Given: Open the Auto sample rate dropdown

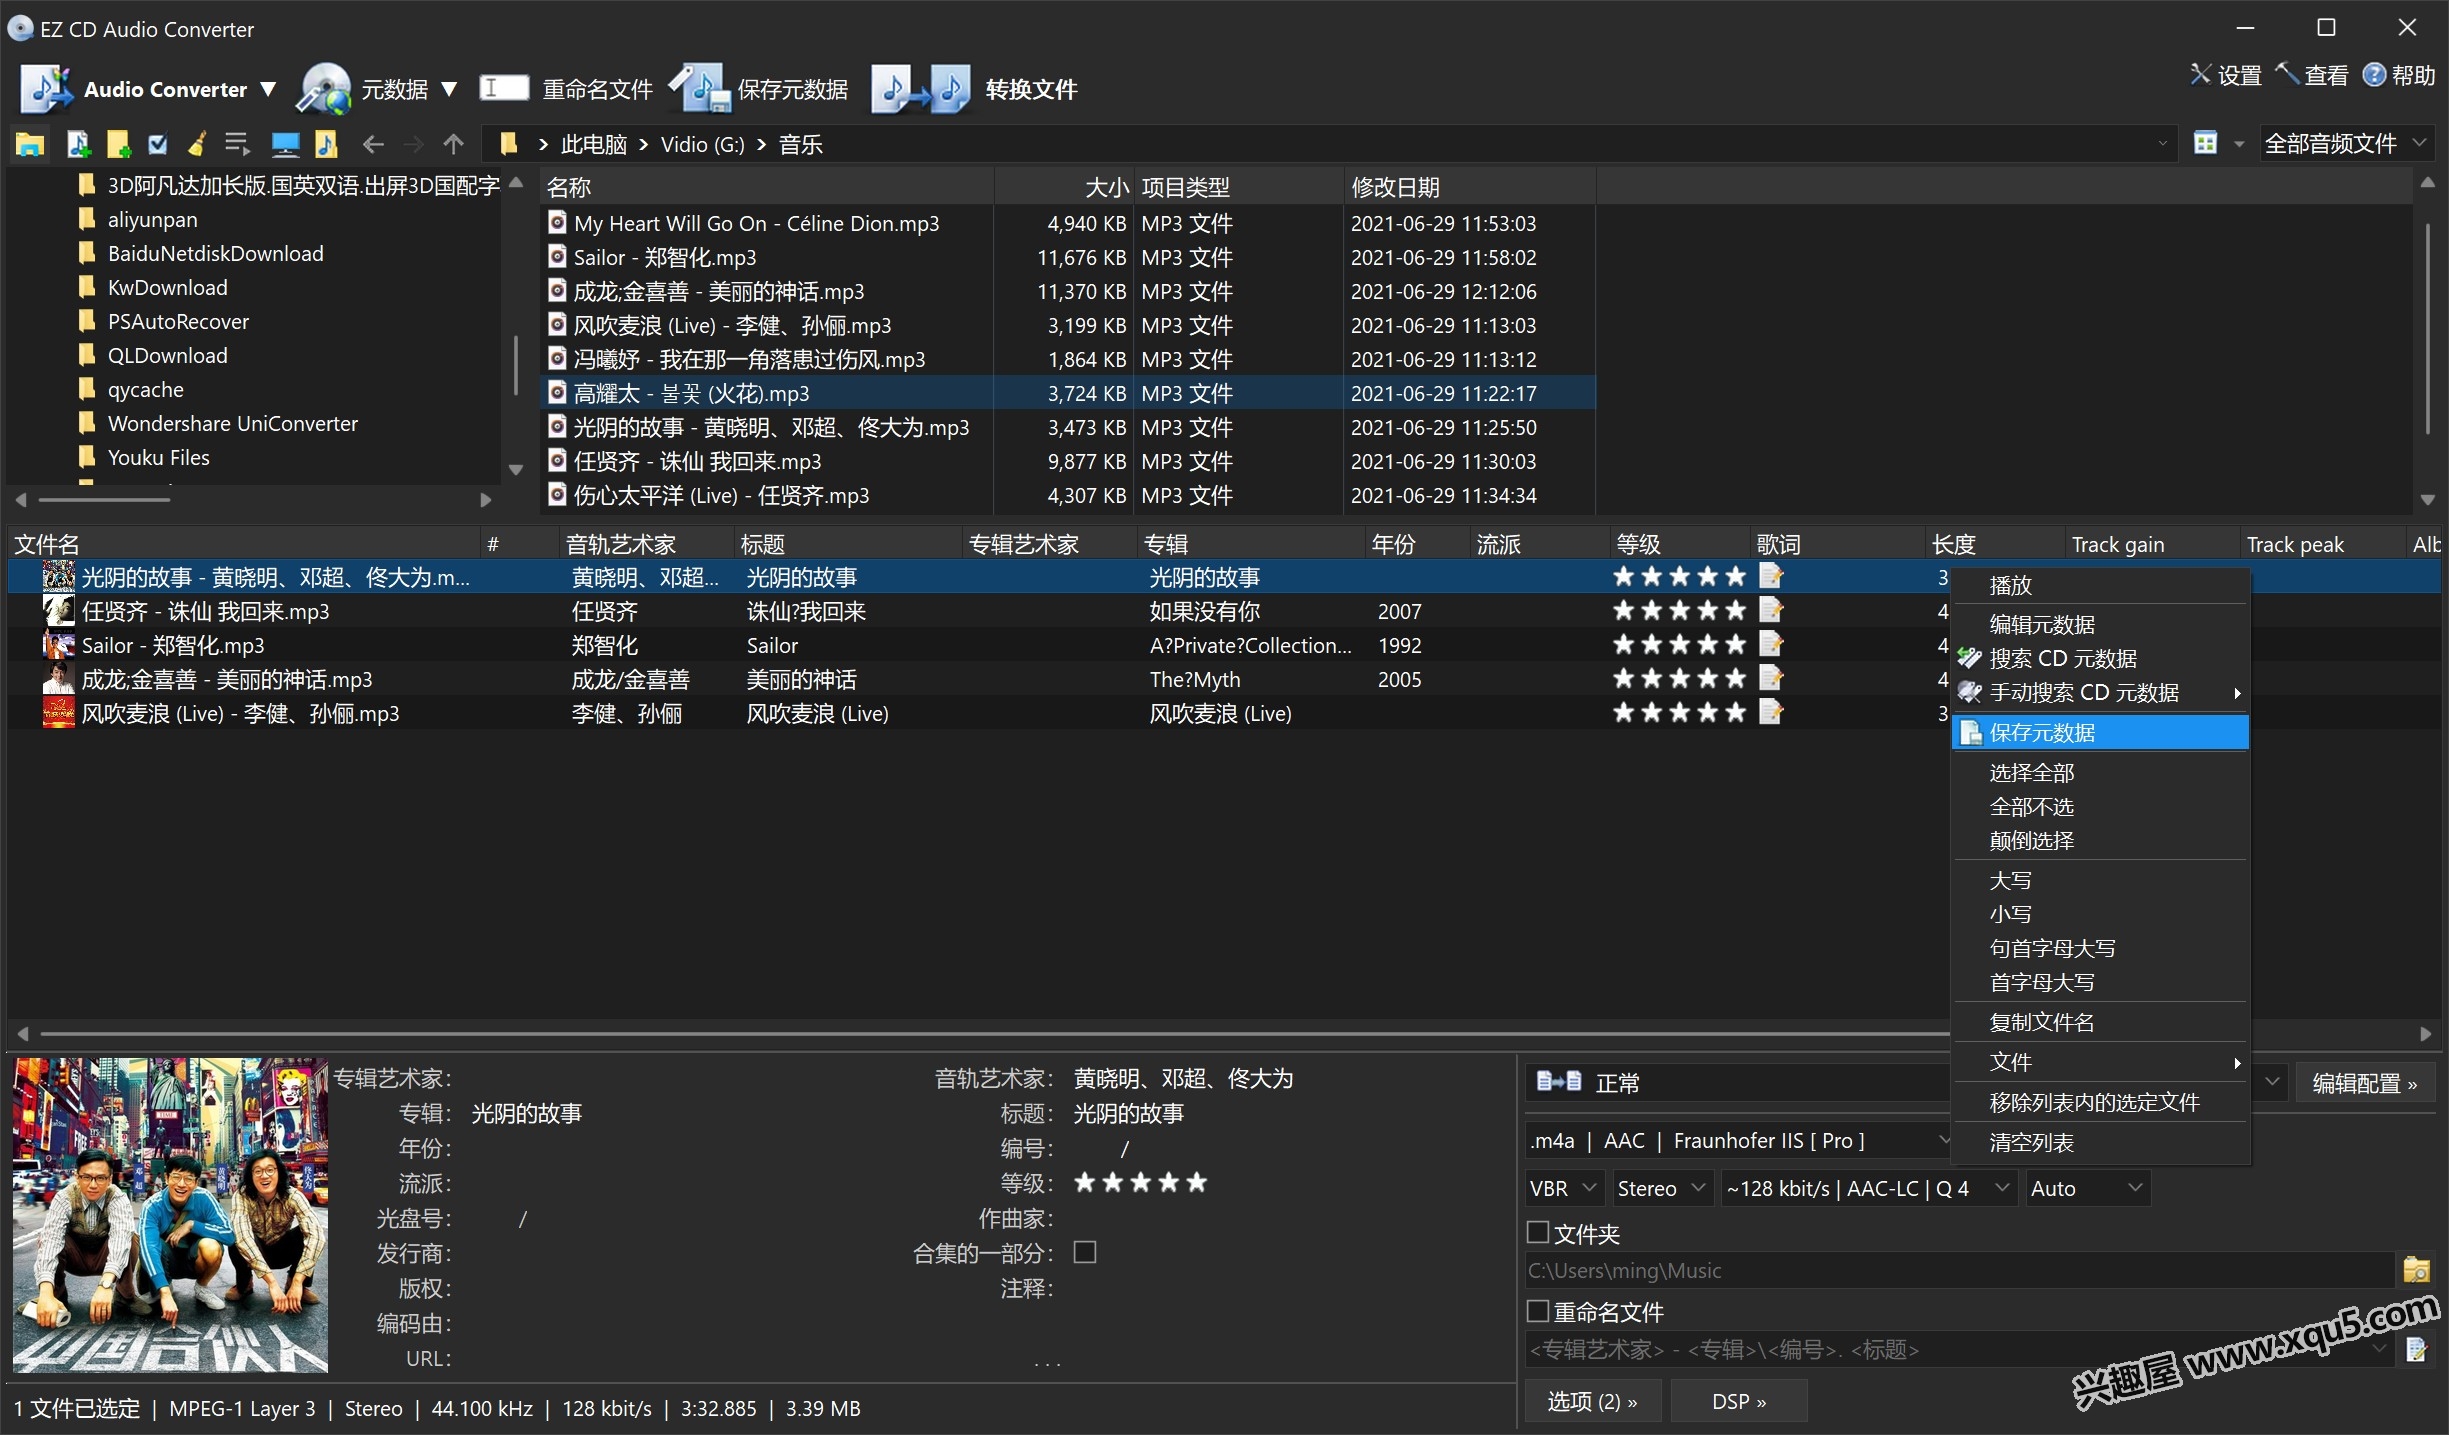Looking at the screenshot, I should (x=2087, y=1188).
